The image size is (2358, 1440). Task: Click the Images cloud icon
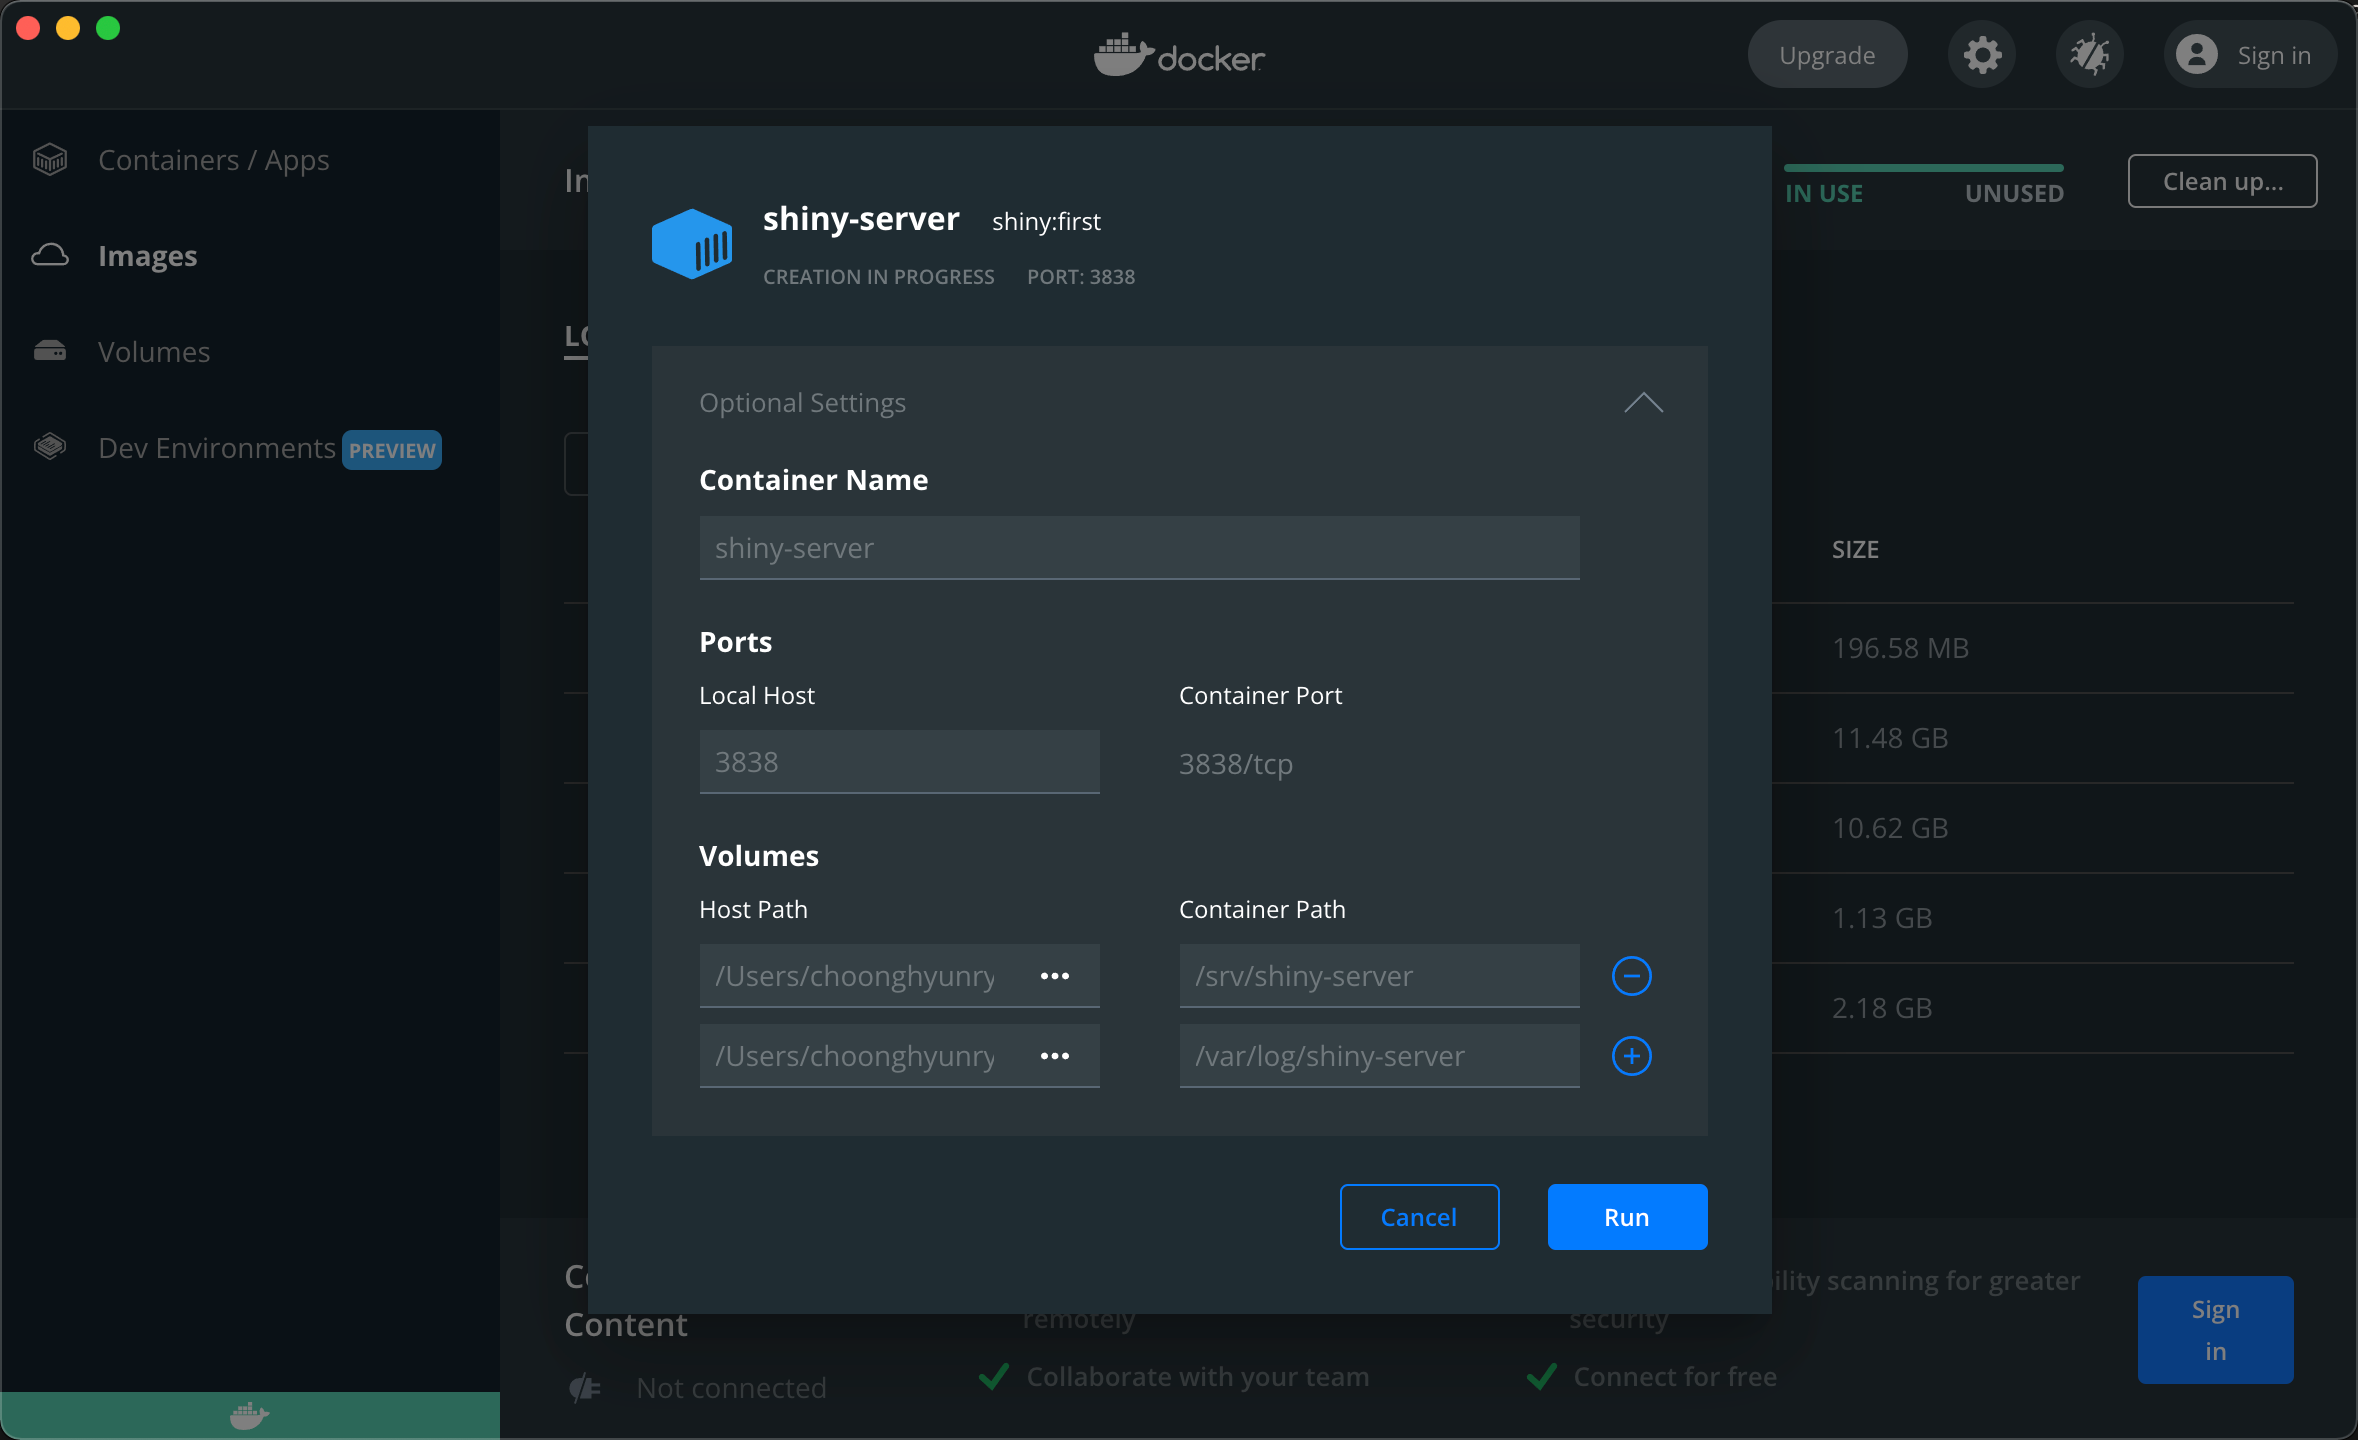coord(50,256)
